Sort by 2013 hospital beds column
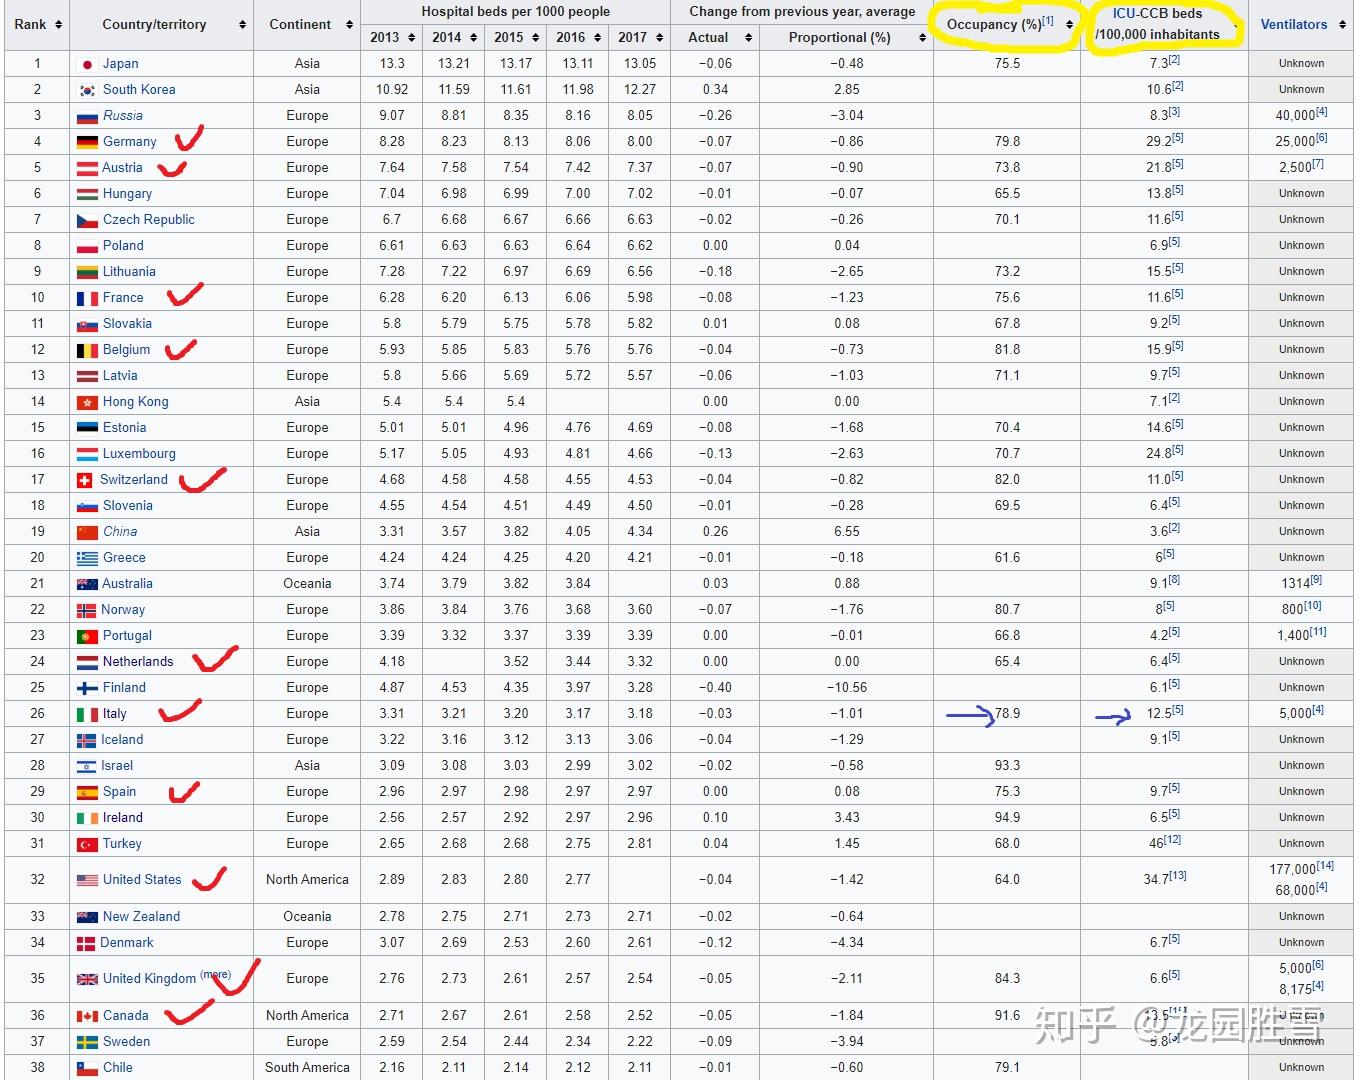 tap(411, 38)
